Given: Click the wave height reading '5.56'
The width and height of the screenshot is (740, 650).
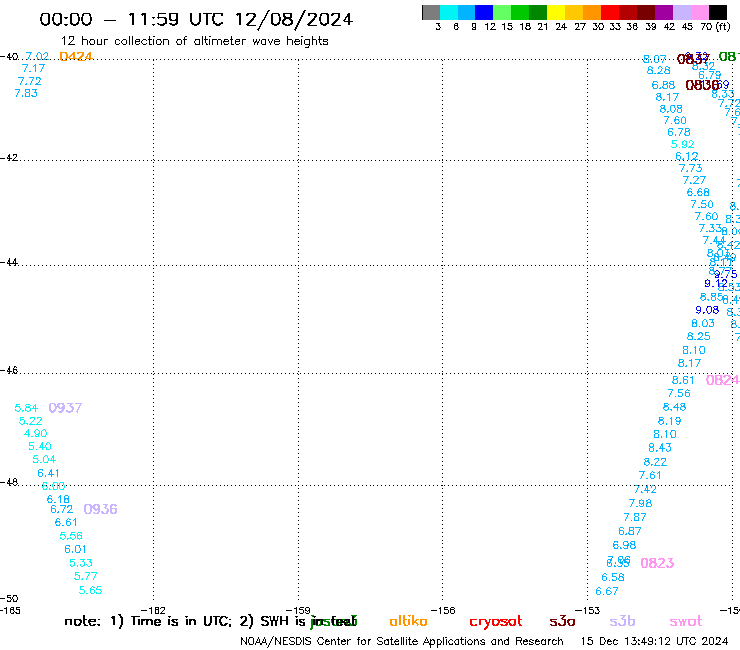Looking at the screenshot, I should pyautogui.click(x=71, y=536).
